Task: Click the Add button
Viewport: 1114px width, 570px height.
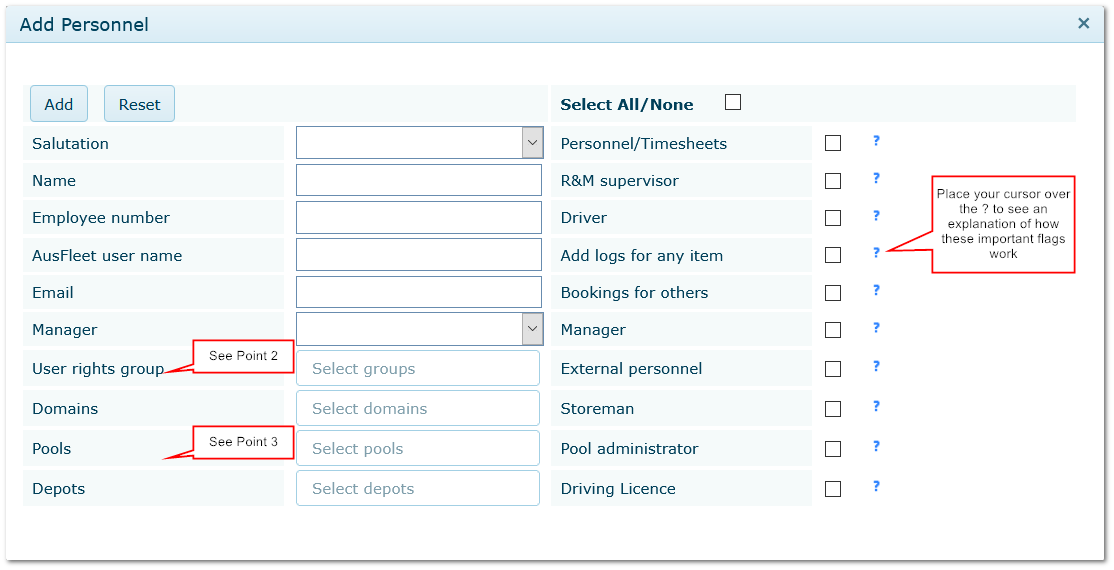Action: point(59,104)
